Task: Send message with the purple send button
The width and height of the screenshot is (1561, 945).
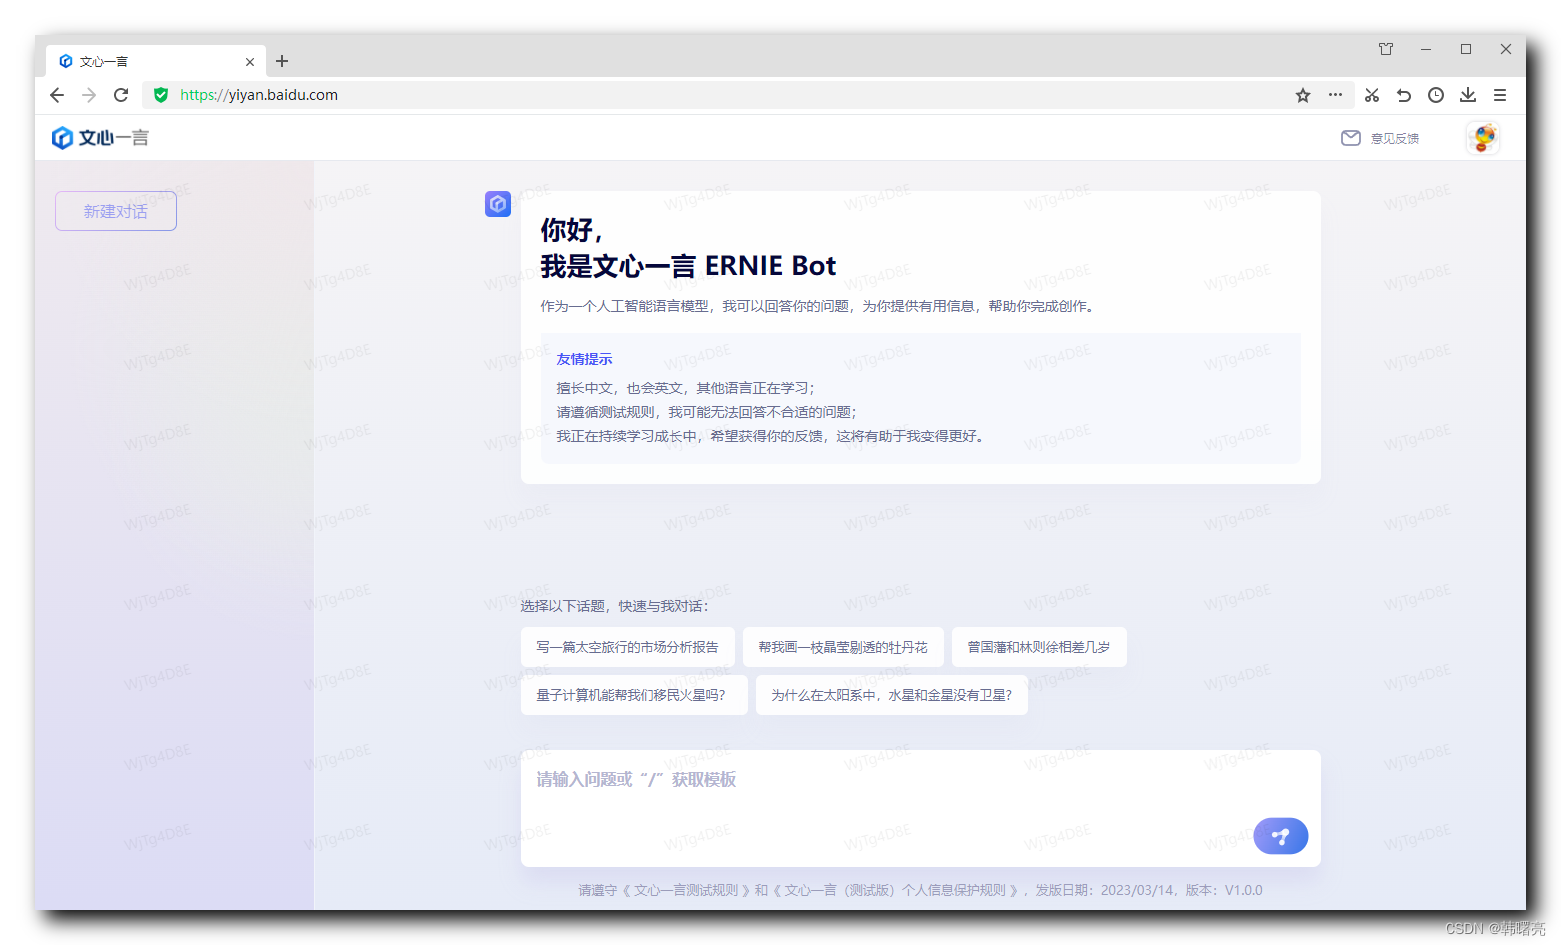Action: (x=1281, y=836)
